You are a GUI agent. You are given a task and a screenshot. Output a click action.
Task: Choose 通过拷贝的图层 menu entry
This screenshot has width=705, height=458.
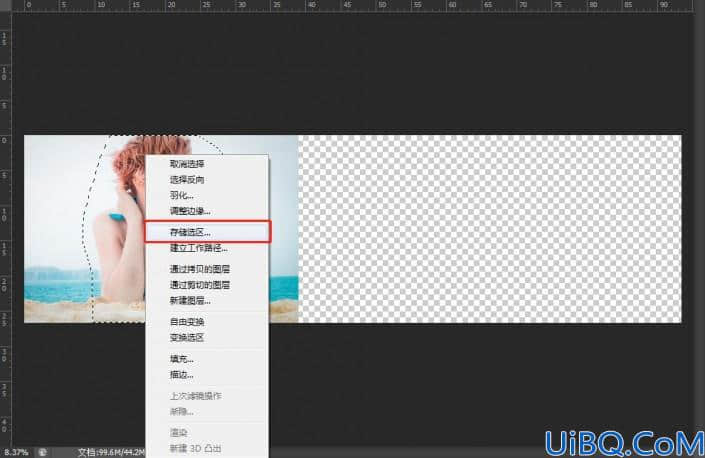(x=207, y=269)
